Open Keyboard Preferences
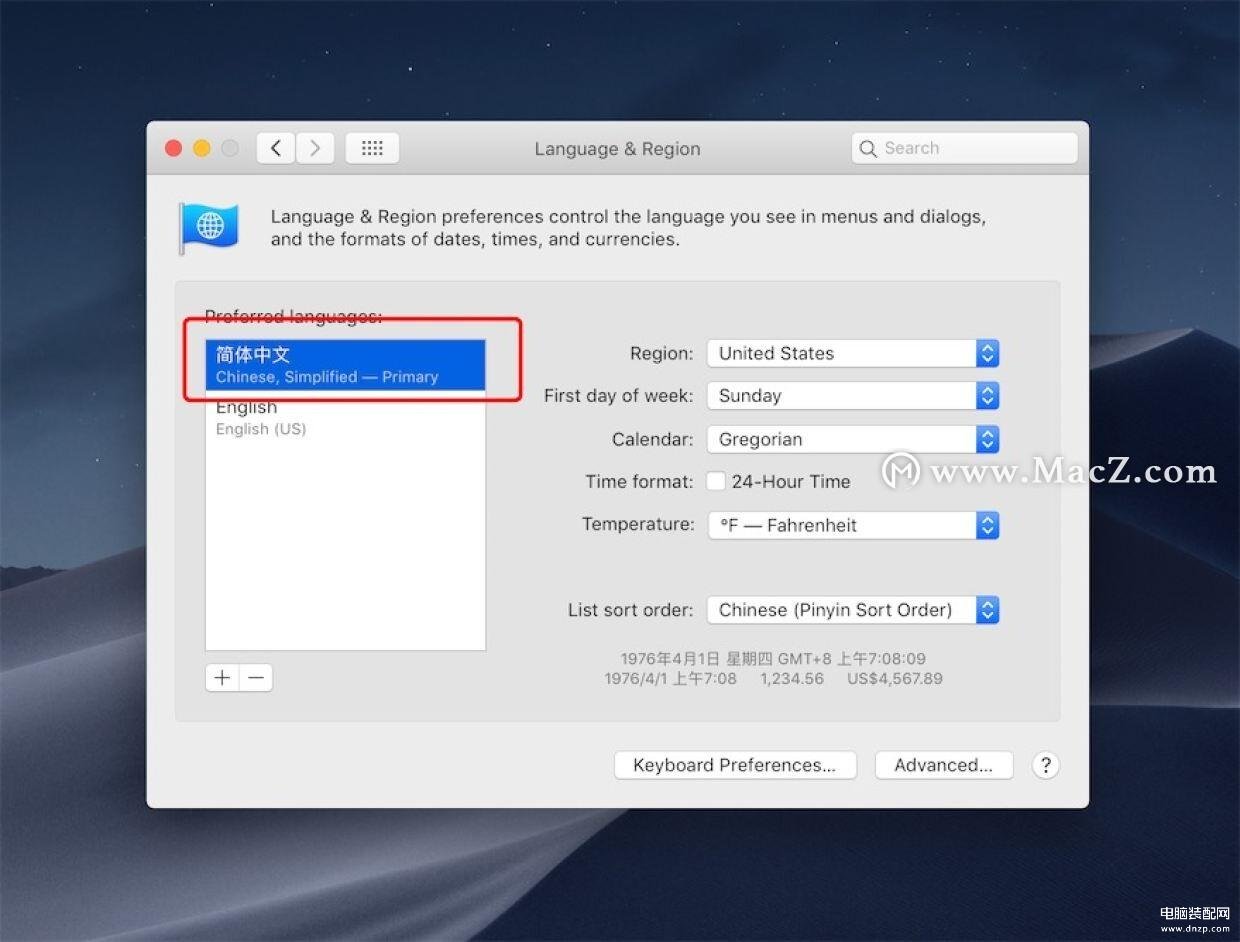Image resolution: width=1240 pixels, height=942 pixels. point(735,765)
